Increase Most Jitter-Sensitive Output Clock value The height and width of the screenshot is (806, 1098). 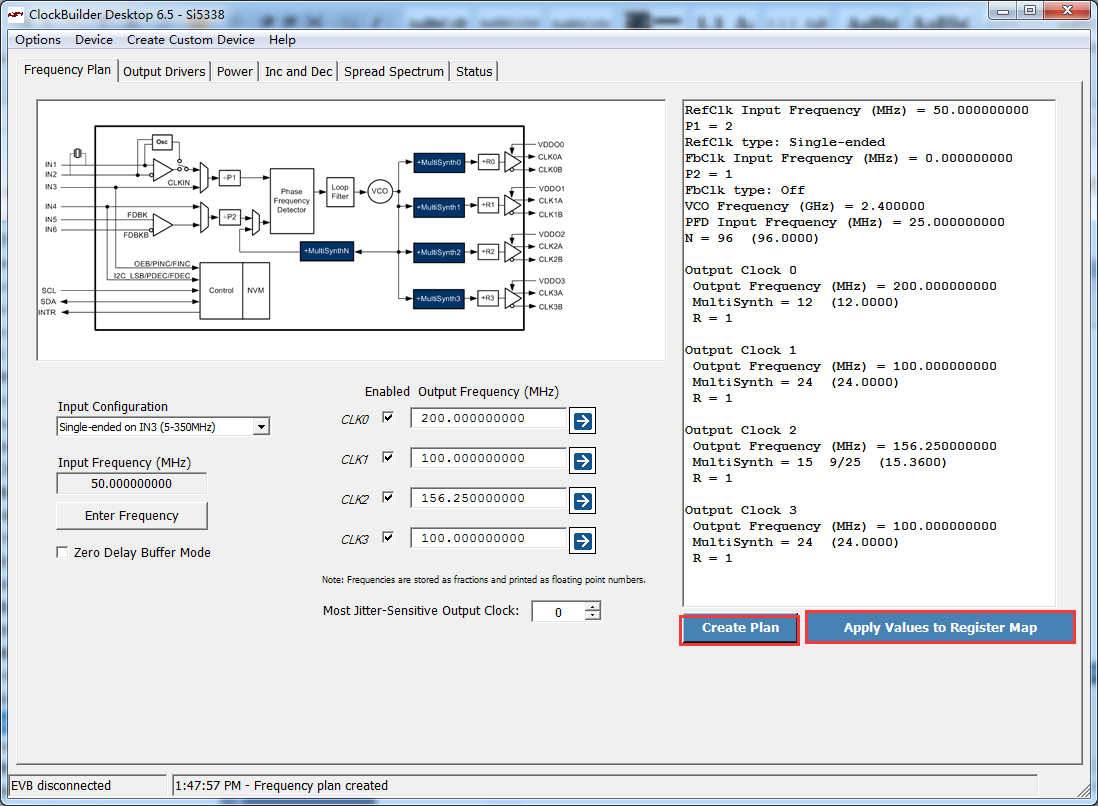[x=593, y=606]
